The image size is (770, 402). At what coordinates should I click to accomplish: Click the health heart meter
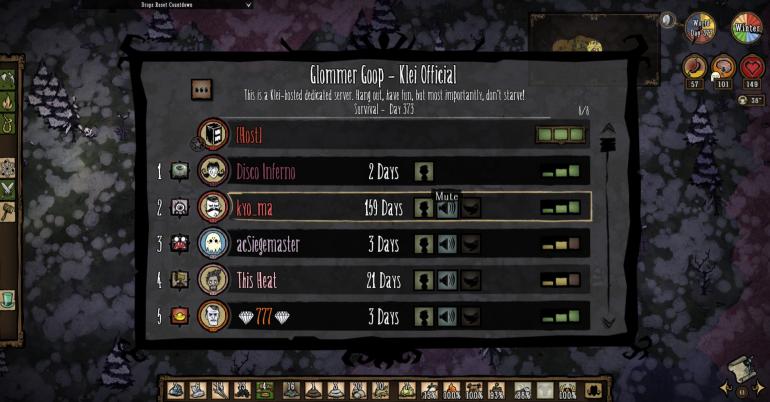752,67
